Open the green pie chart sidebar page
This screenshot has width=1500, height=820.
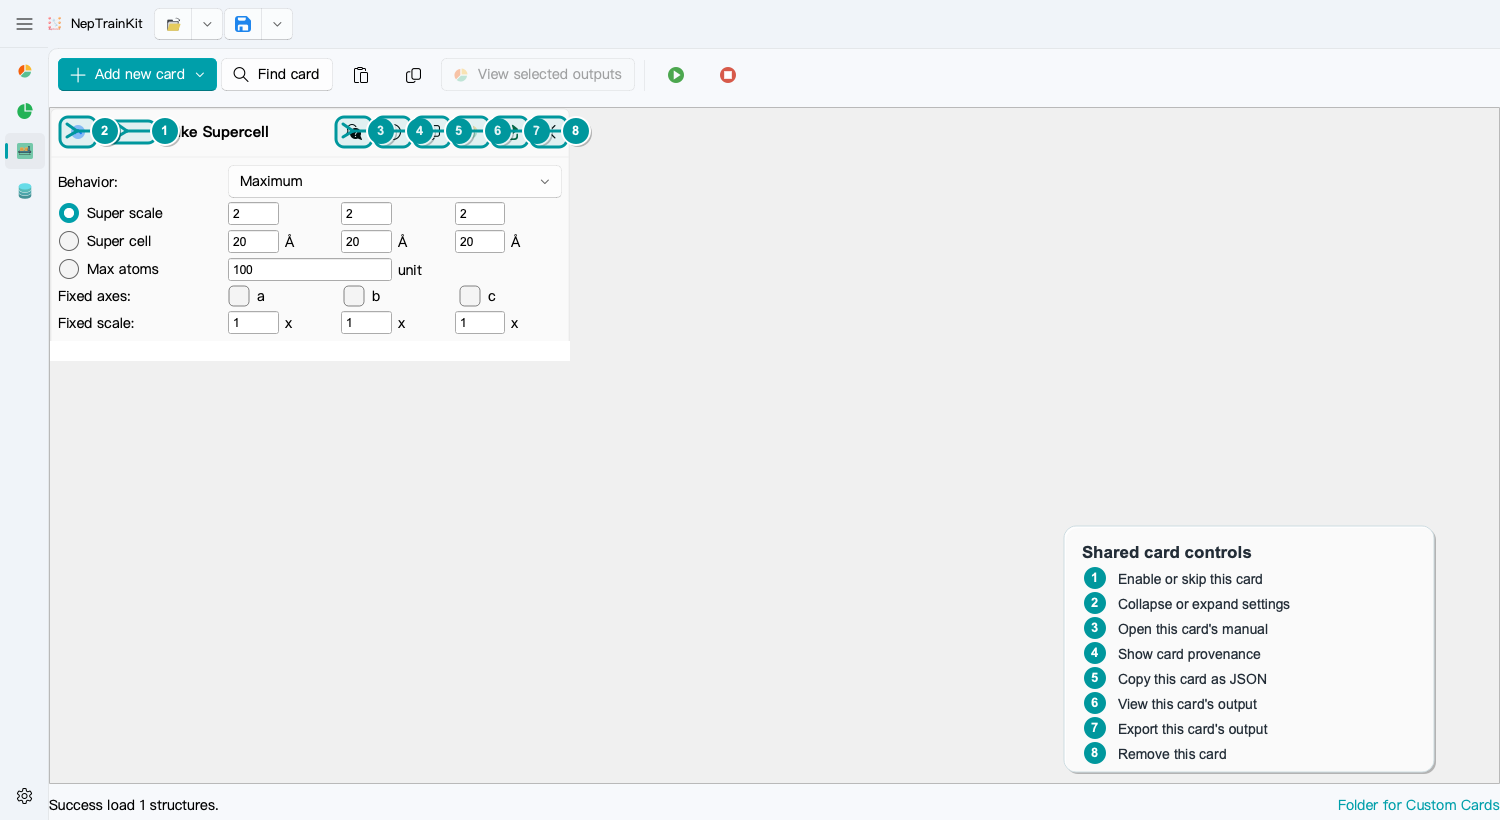(25, 111)
